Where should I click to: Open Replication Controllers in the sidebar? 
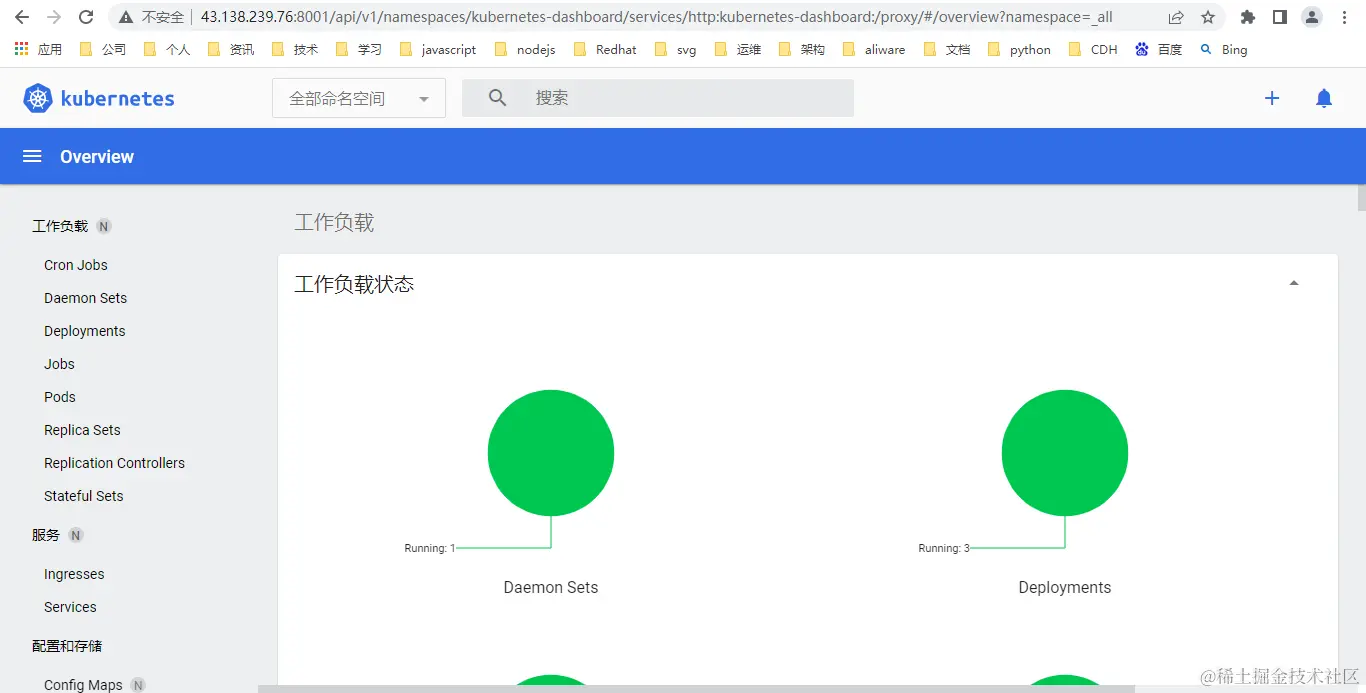click(x=114, y=463)
